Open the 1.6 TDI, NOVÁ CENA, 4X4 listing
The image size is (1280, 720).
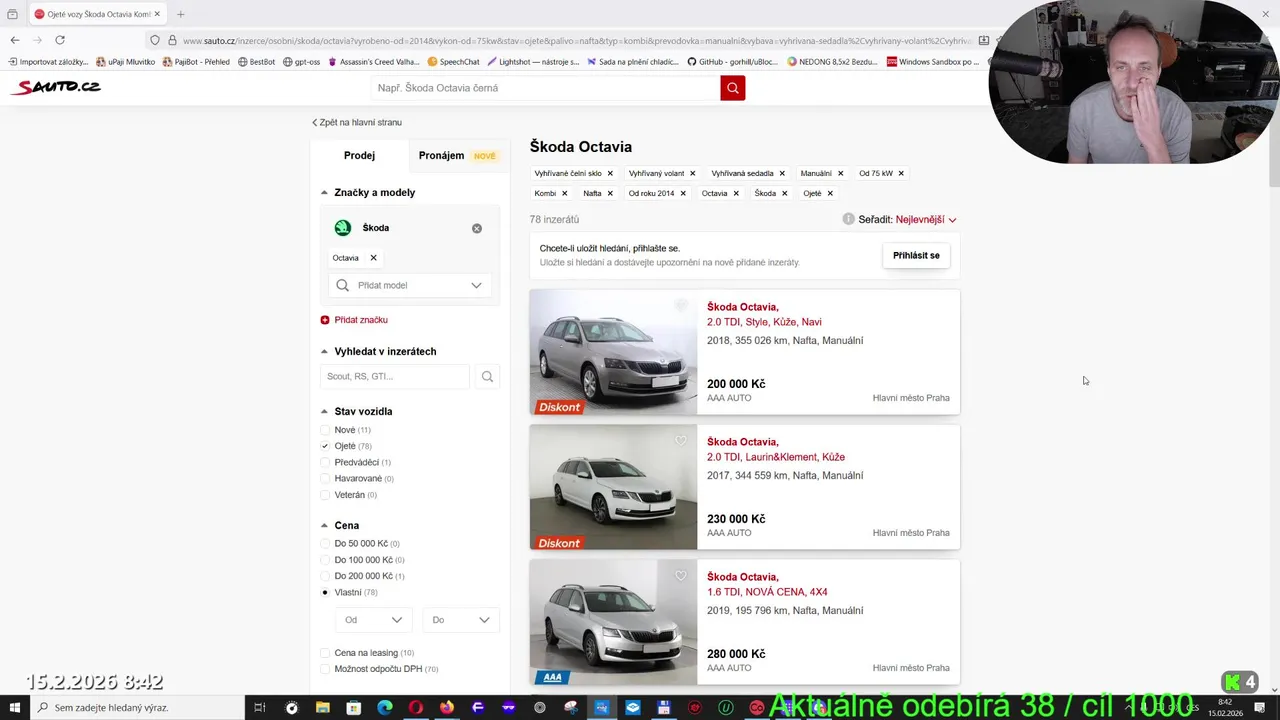(767, 592)
